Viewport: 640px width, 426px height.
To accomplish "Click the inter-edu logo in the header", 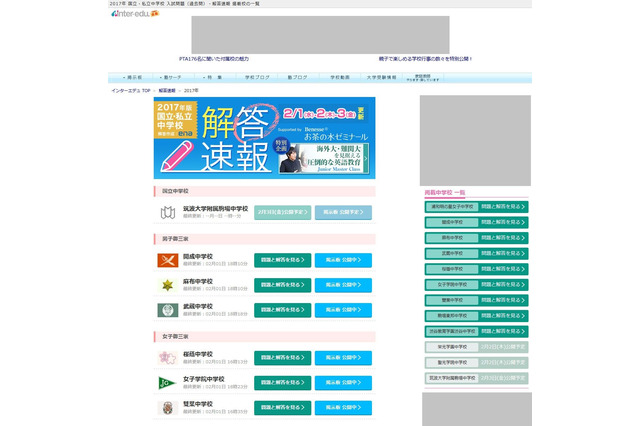I will pos(135,13).
